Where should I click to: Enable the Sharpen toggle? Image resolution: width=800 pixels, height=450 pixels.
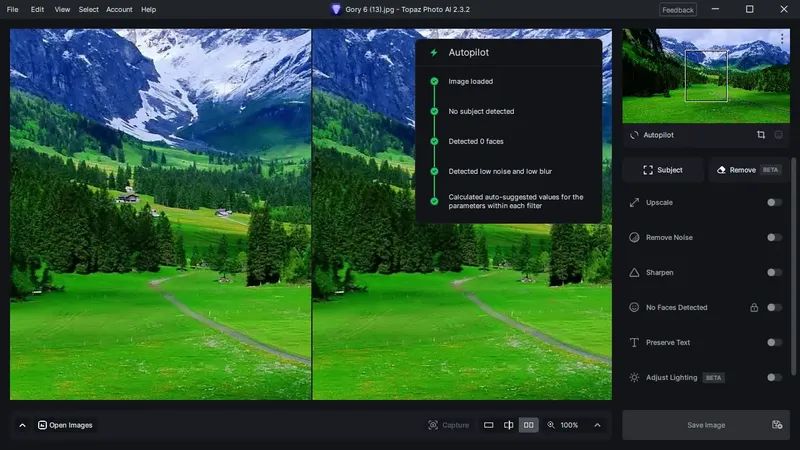pos(774,272)
